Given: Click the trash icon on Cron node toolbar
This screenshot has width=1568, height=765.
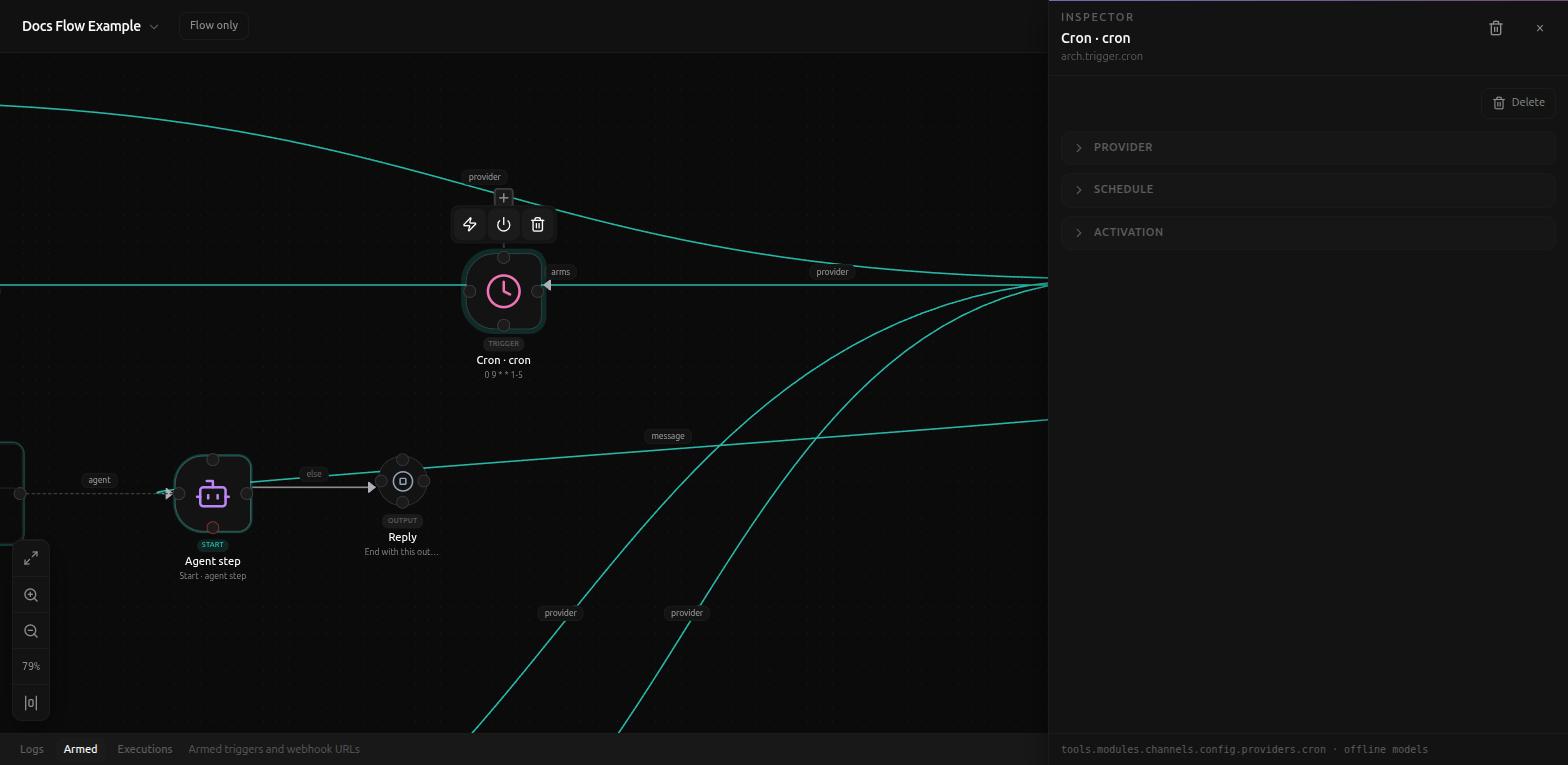Looking at the screenshot, I should 538,225.
